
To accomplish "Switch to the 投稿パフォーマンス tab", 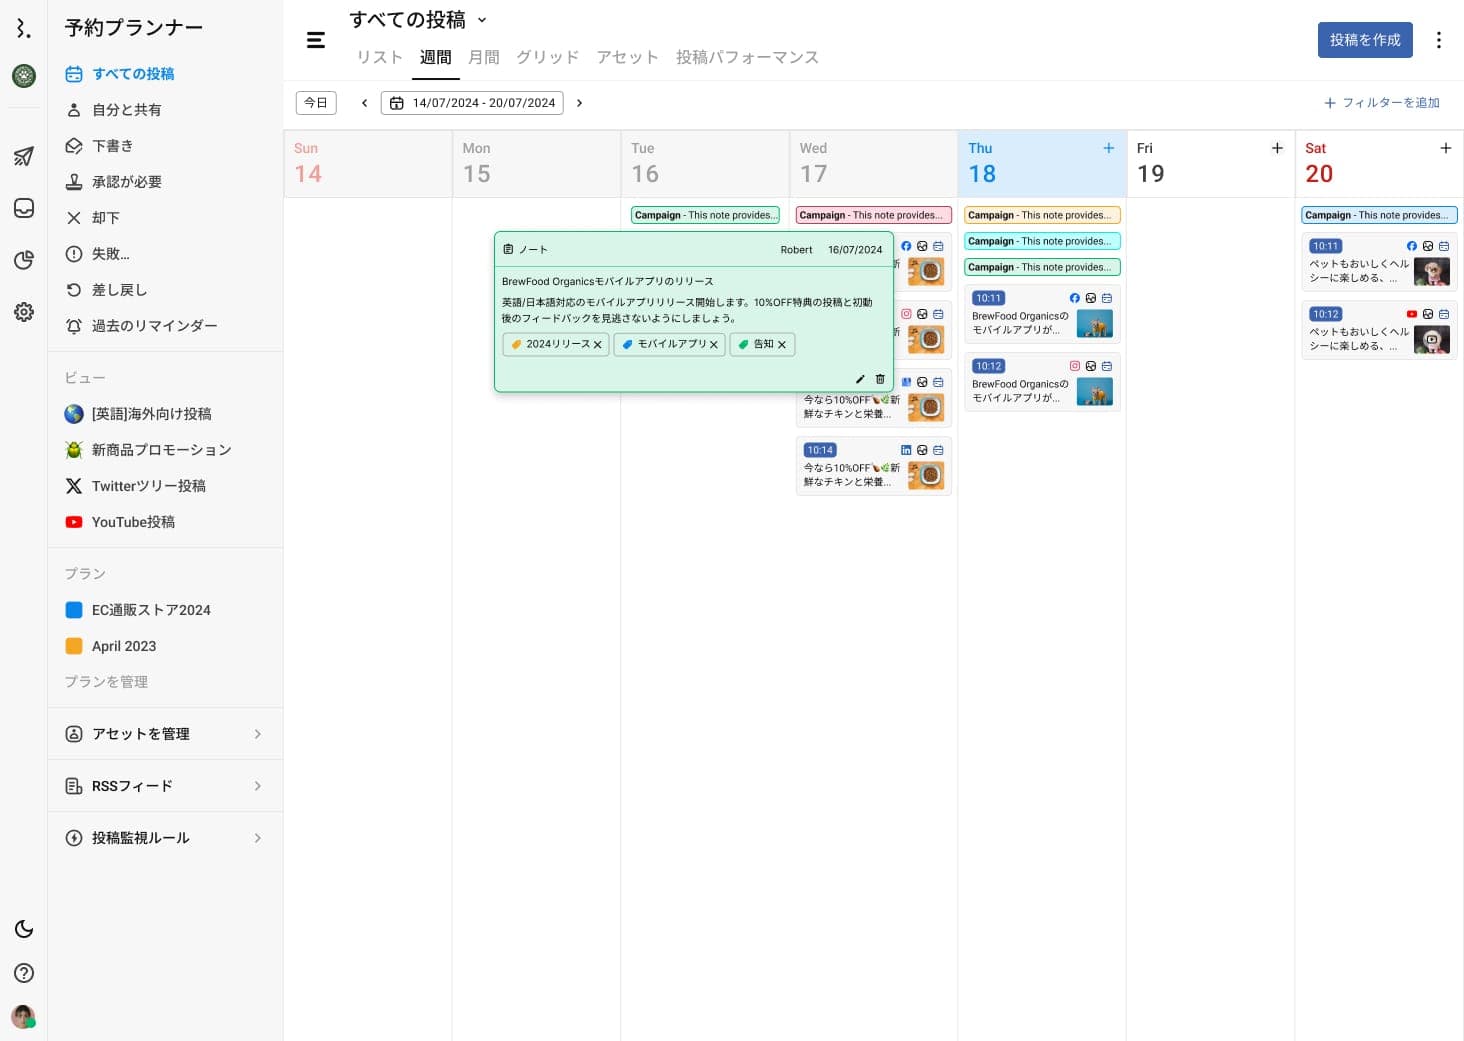I will click(747, 57).
